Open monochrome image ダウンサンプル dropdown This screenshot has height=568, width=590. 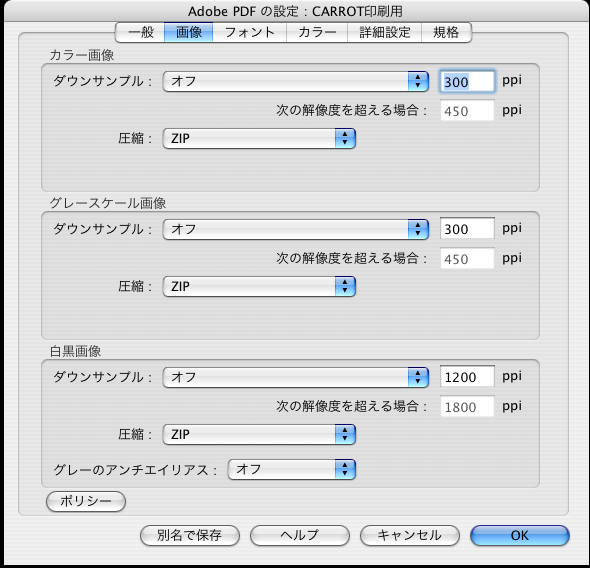(x=296, y=377)
